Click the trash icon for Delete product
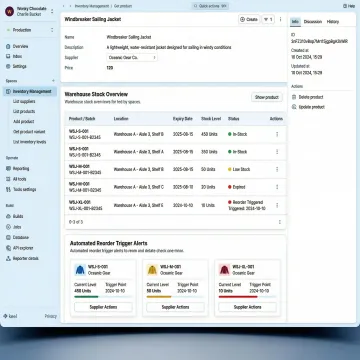The height and width of the screenshot is (360, 360). click(x=294, y=97)
